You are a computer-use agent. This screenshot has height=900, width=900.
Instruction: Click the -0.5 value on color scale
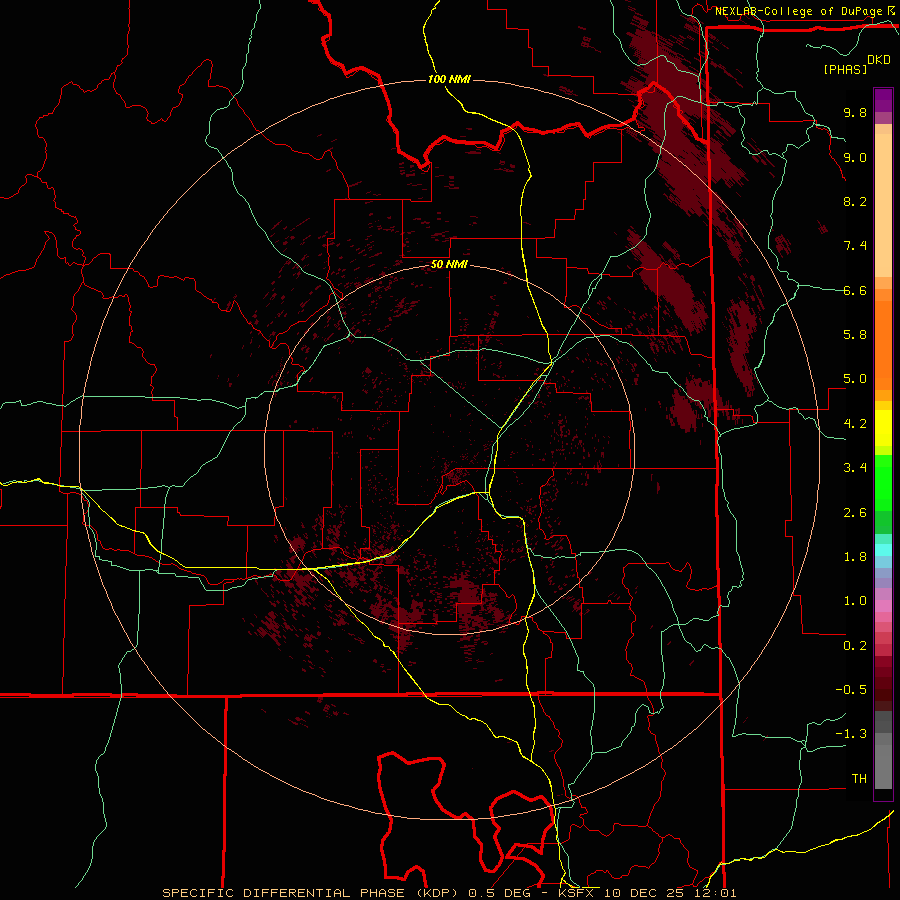[851, 690]
